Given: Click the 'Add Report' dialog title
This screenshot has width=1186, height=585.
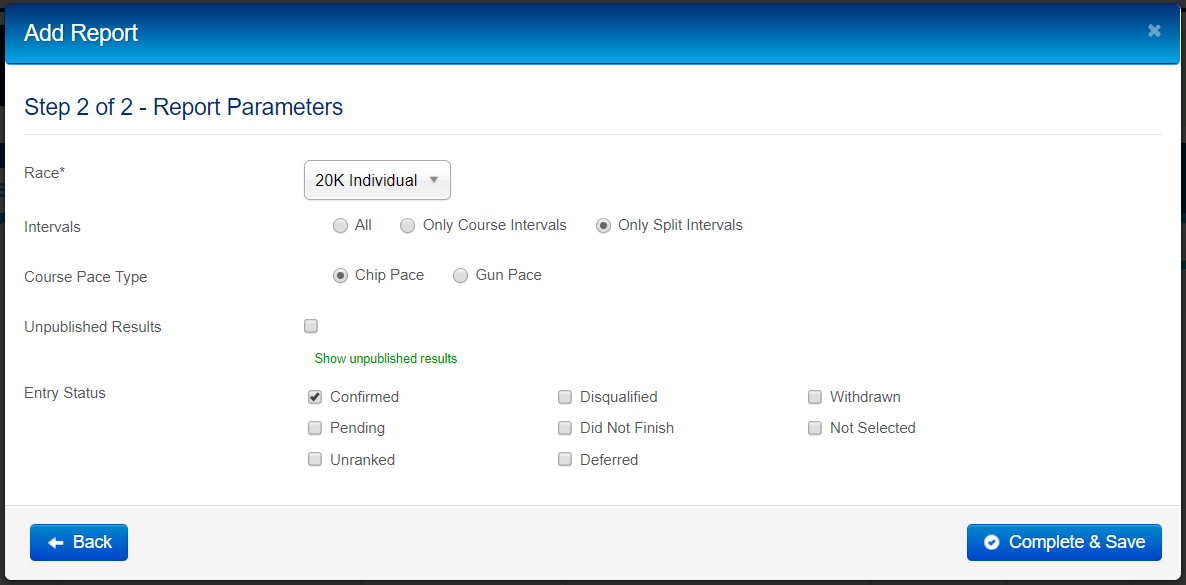Looking at the screenshot, I should click(x=81, y=33).
